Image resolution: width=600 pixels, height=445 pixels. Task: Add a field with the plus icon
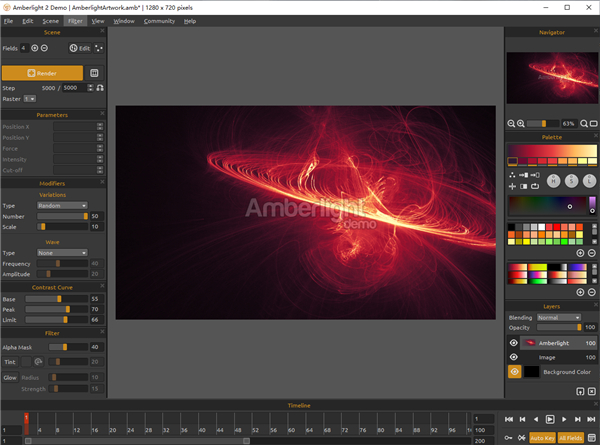point(34,47)
